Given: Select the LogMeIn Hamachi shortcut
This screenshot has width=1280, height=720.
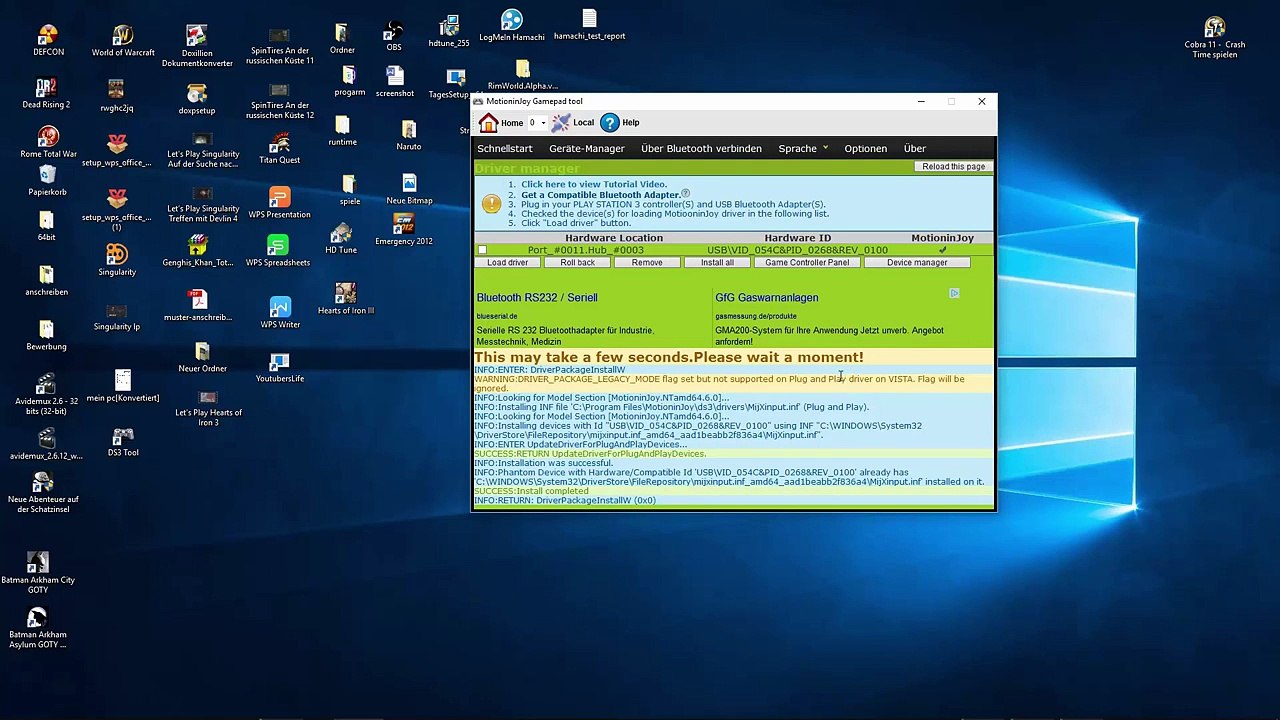Looking at the screenshot, I should 512,26.
